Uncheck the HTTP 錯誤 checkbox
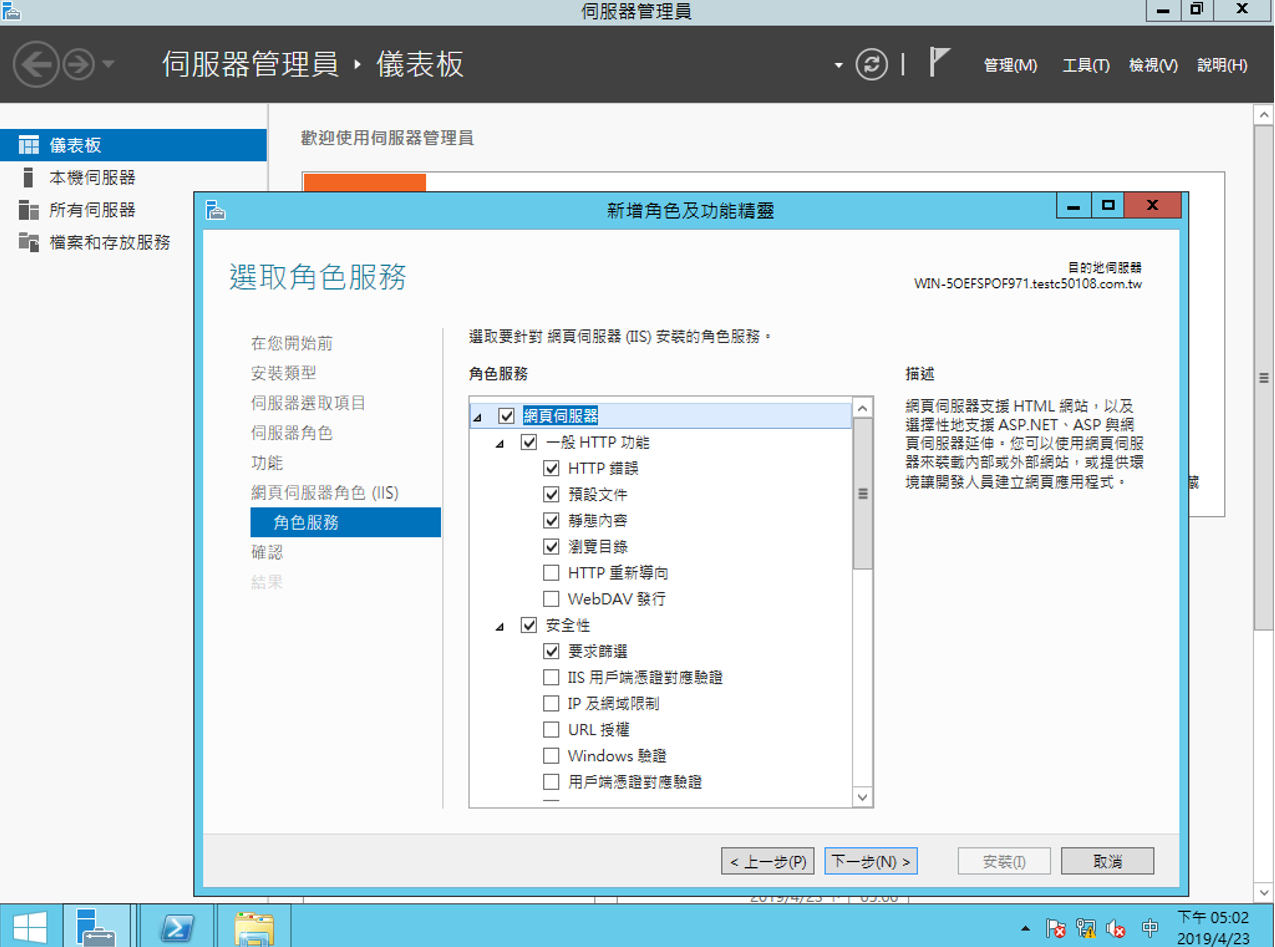 coord(551,468)
